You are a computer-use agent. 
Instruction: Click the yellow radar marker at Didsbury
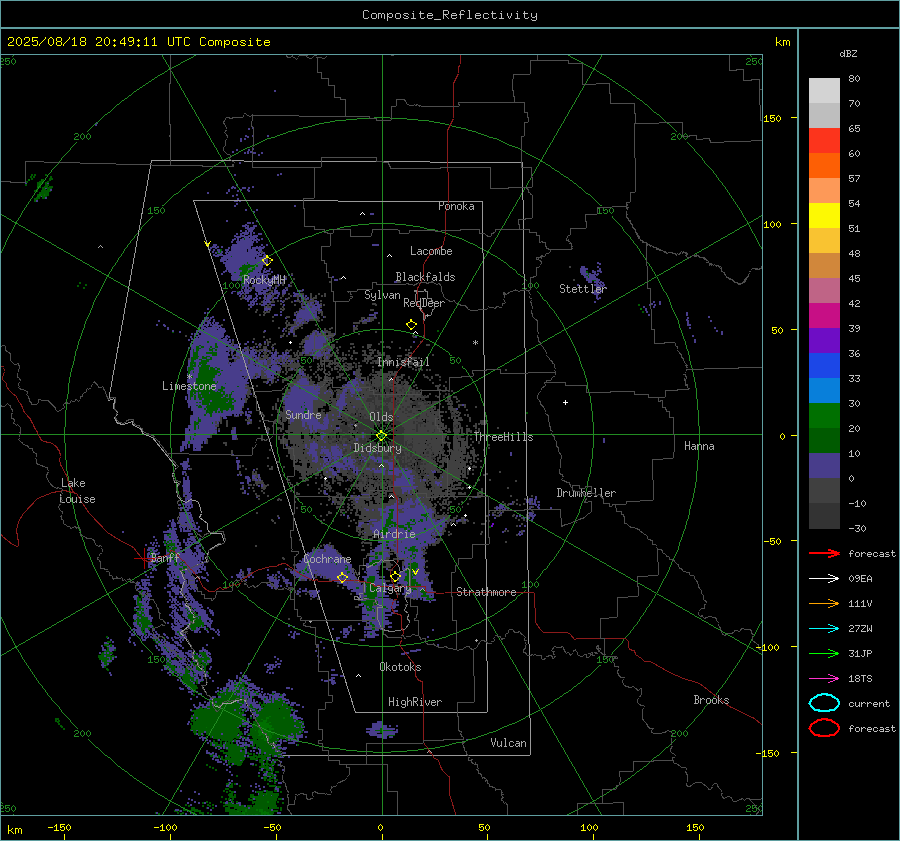tap(381, 436)
